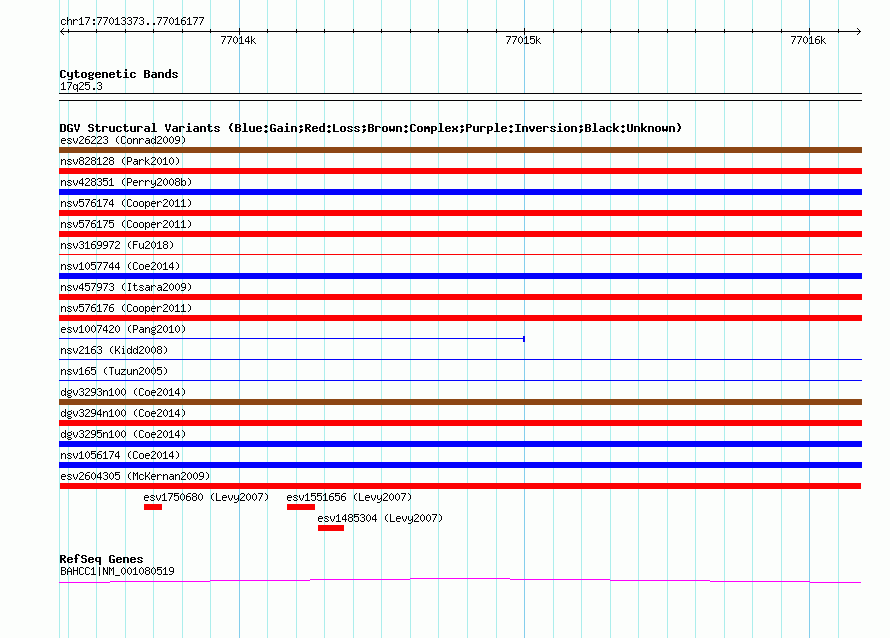Select the dgv3293n100 brown variant bar
890x638 pixels.
tap(460, 402)
